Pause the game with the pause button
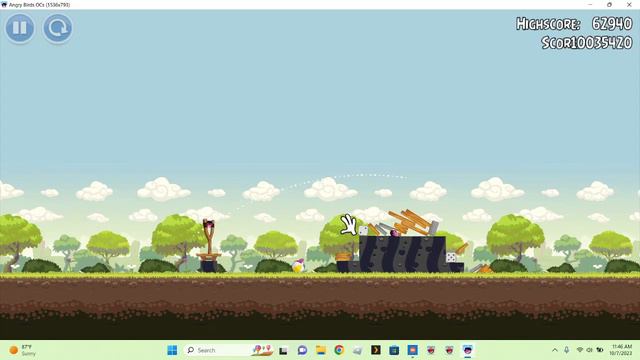Viewport: 640px width, 360px height. (x=20, y=28)
